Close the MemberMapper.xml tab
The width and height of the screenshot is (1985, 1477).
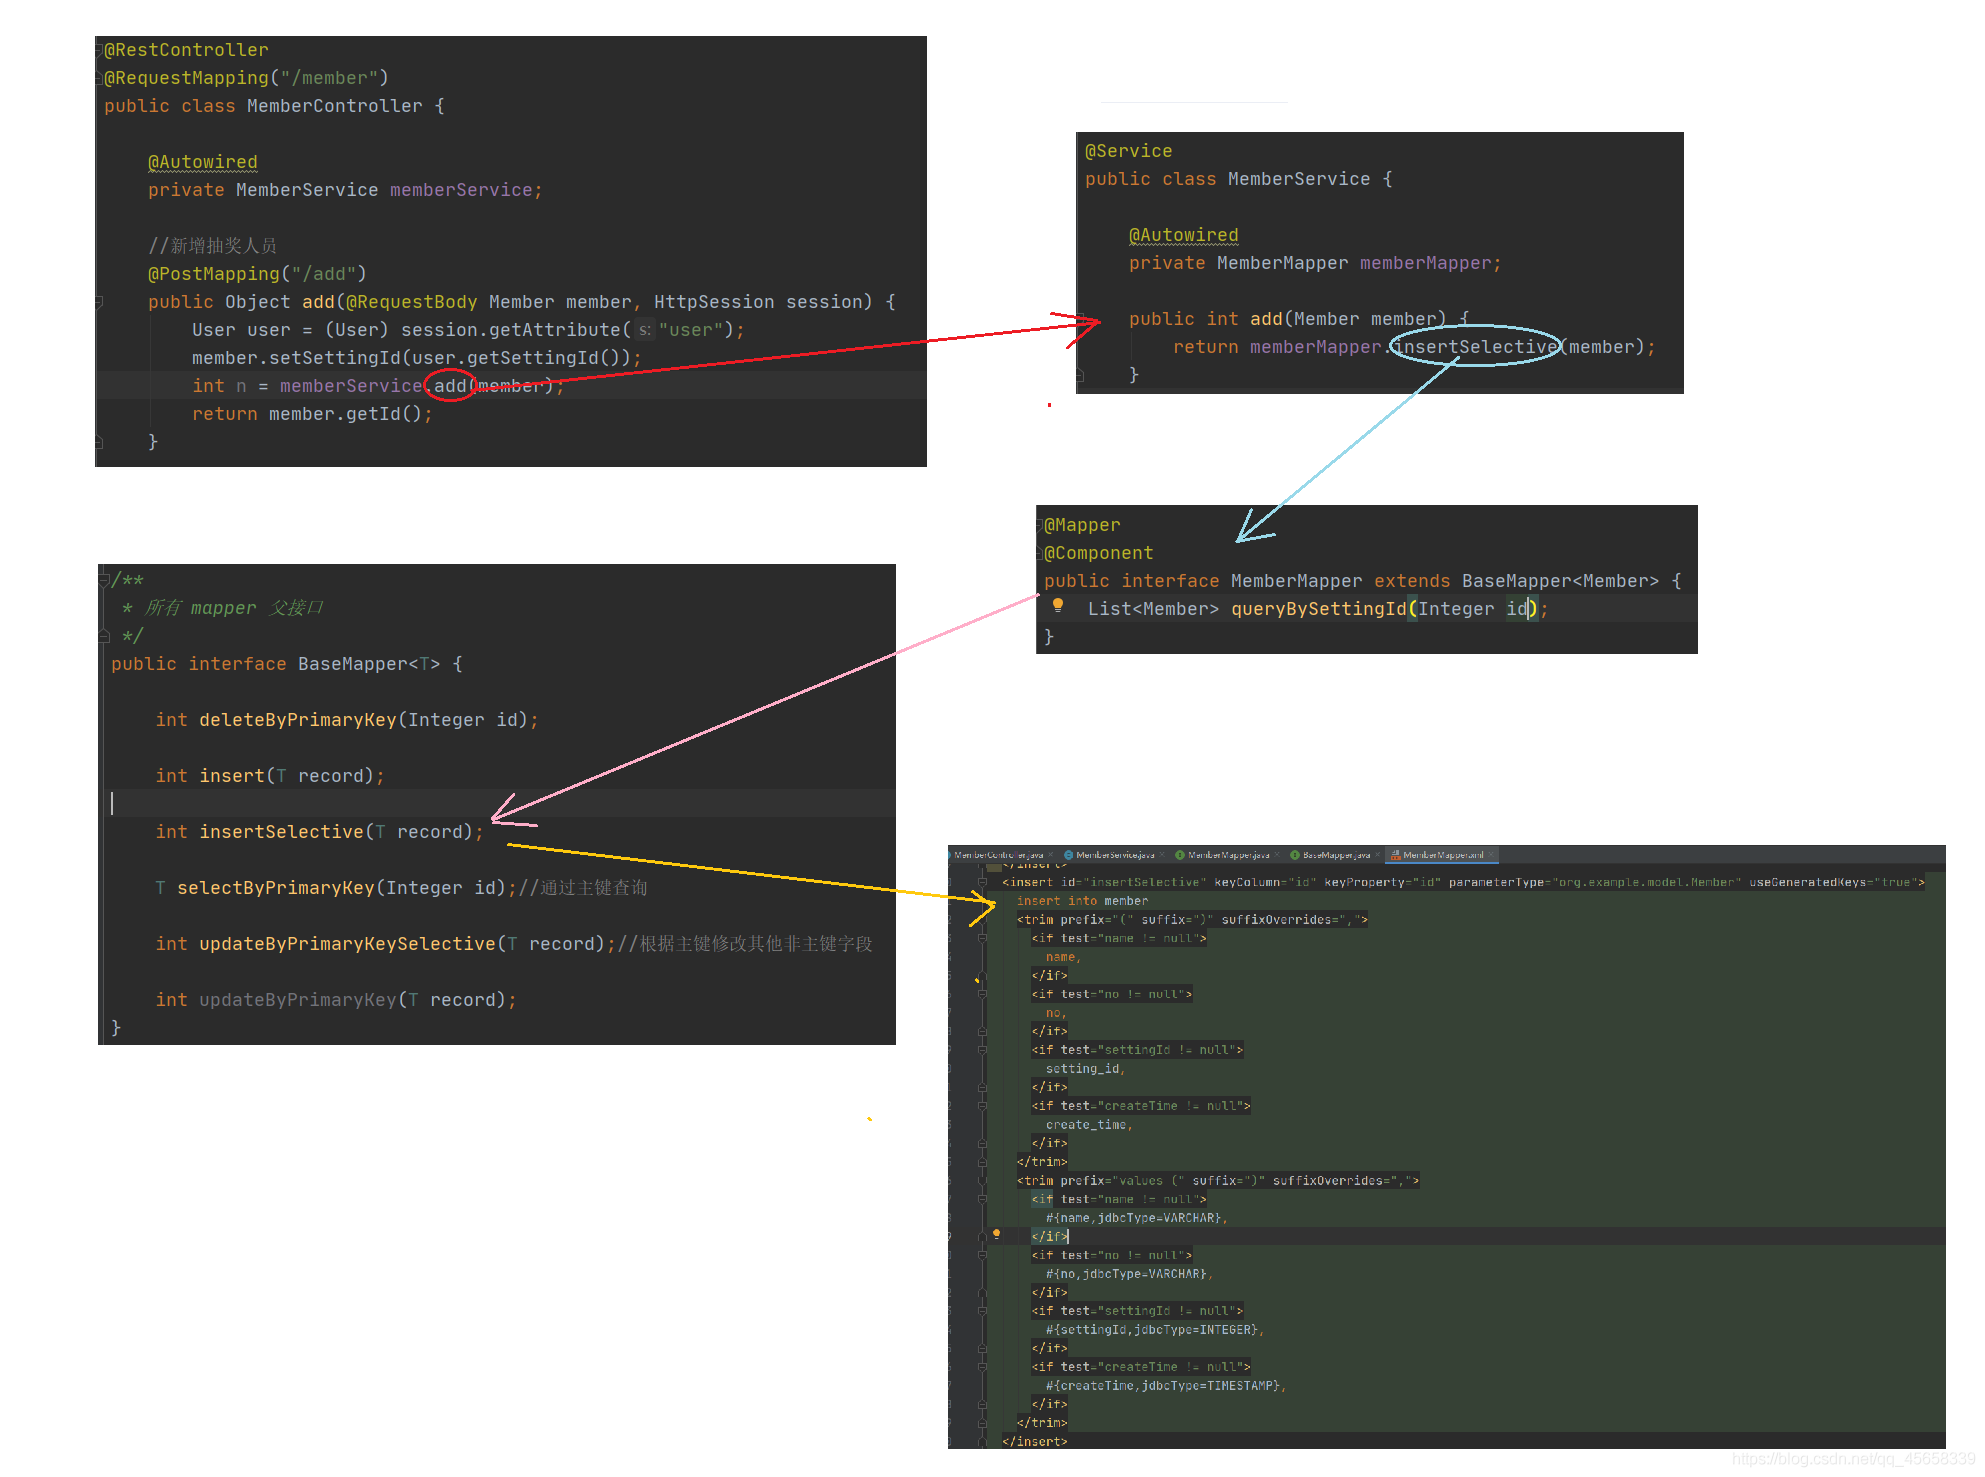point(1491,855)
